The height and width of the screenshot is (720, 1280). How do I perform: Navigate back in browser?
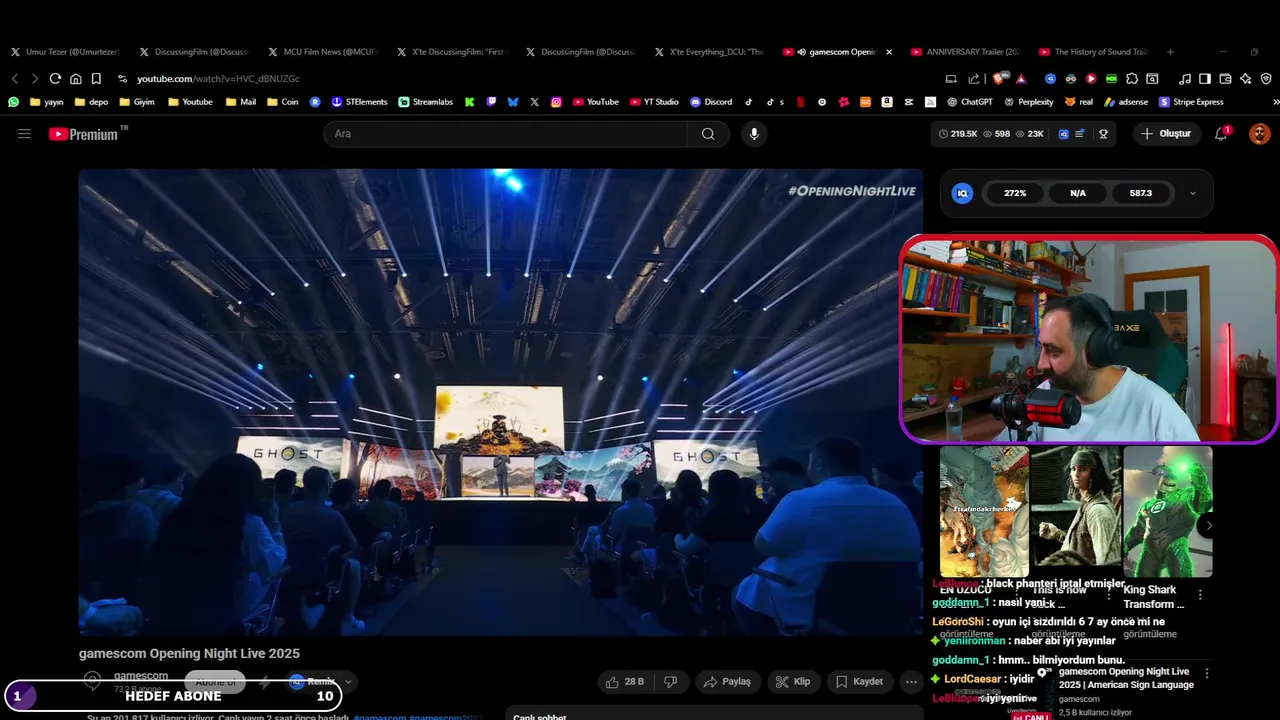[x=15, y=79]
